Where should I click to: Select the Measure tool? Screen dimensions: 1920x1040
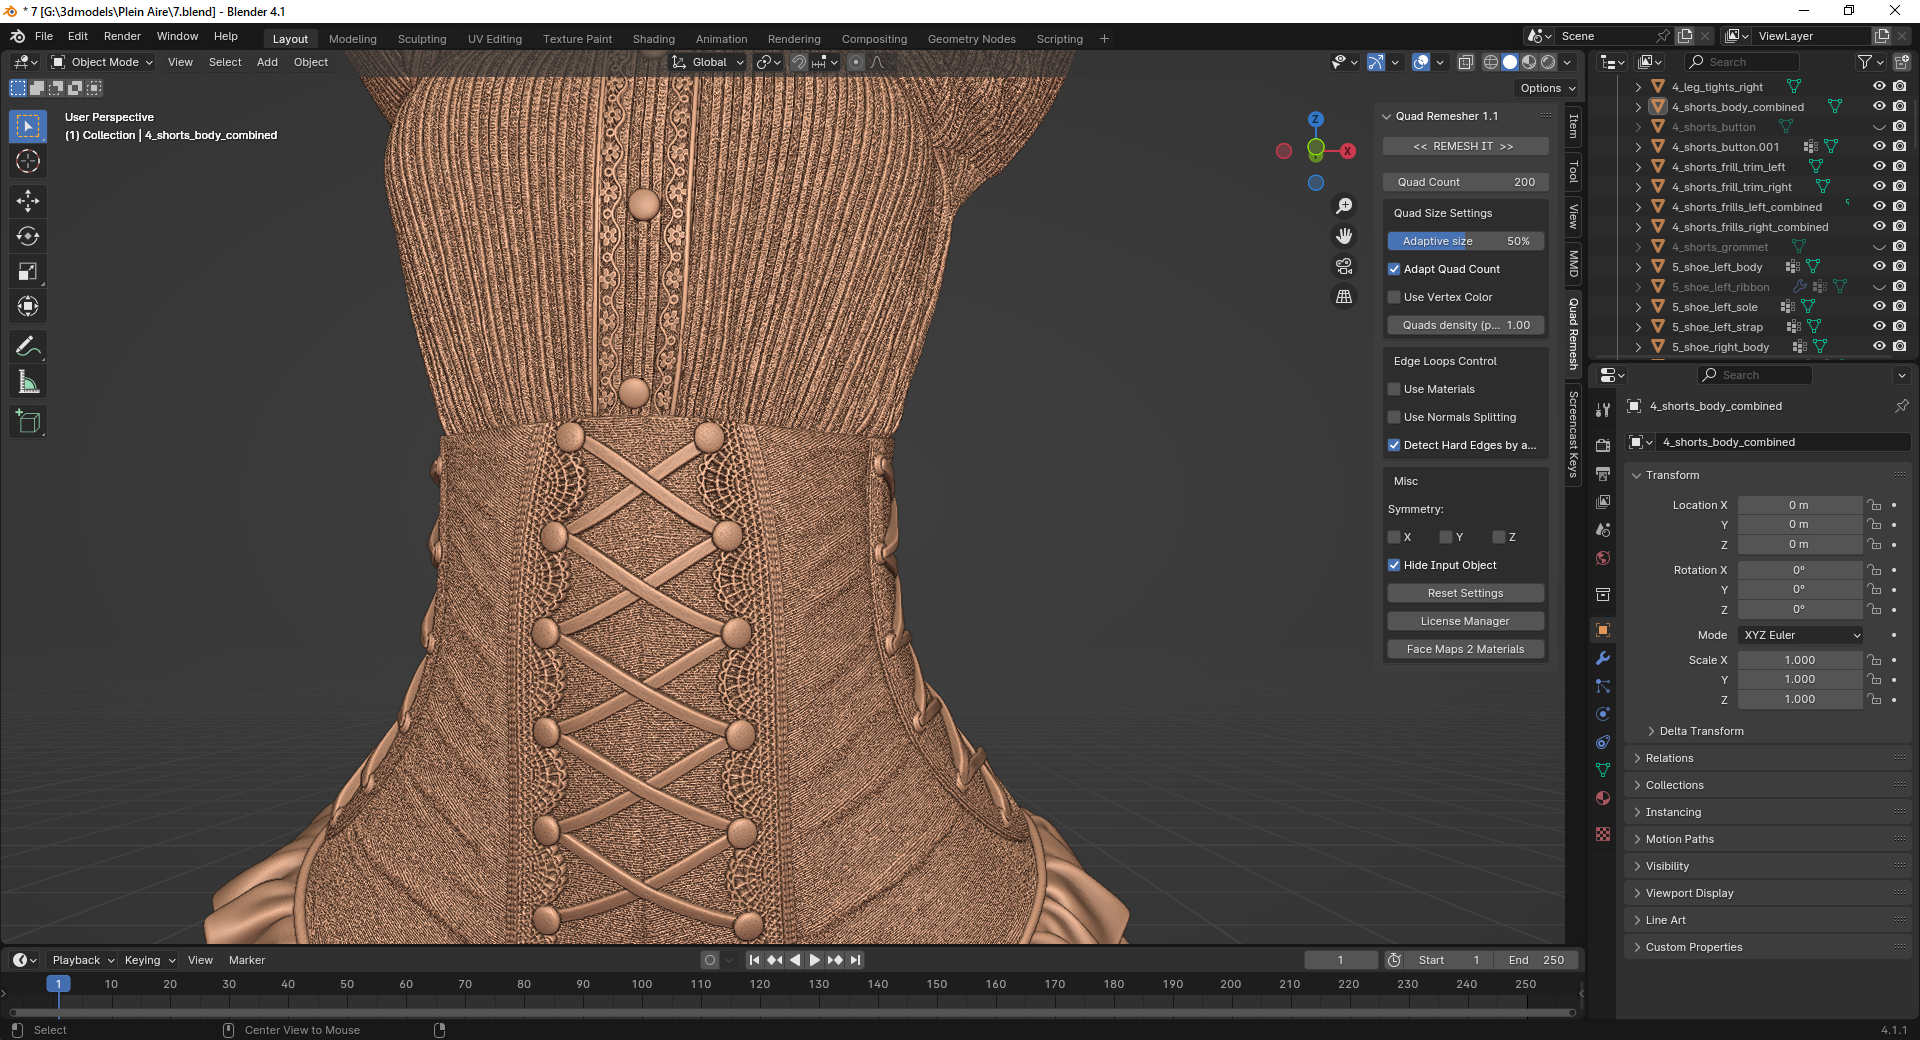[28, 382]
